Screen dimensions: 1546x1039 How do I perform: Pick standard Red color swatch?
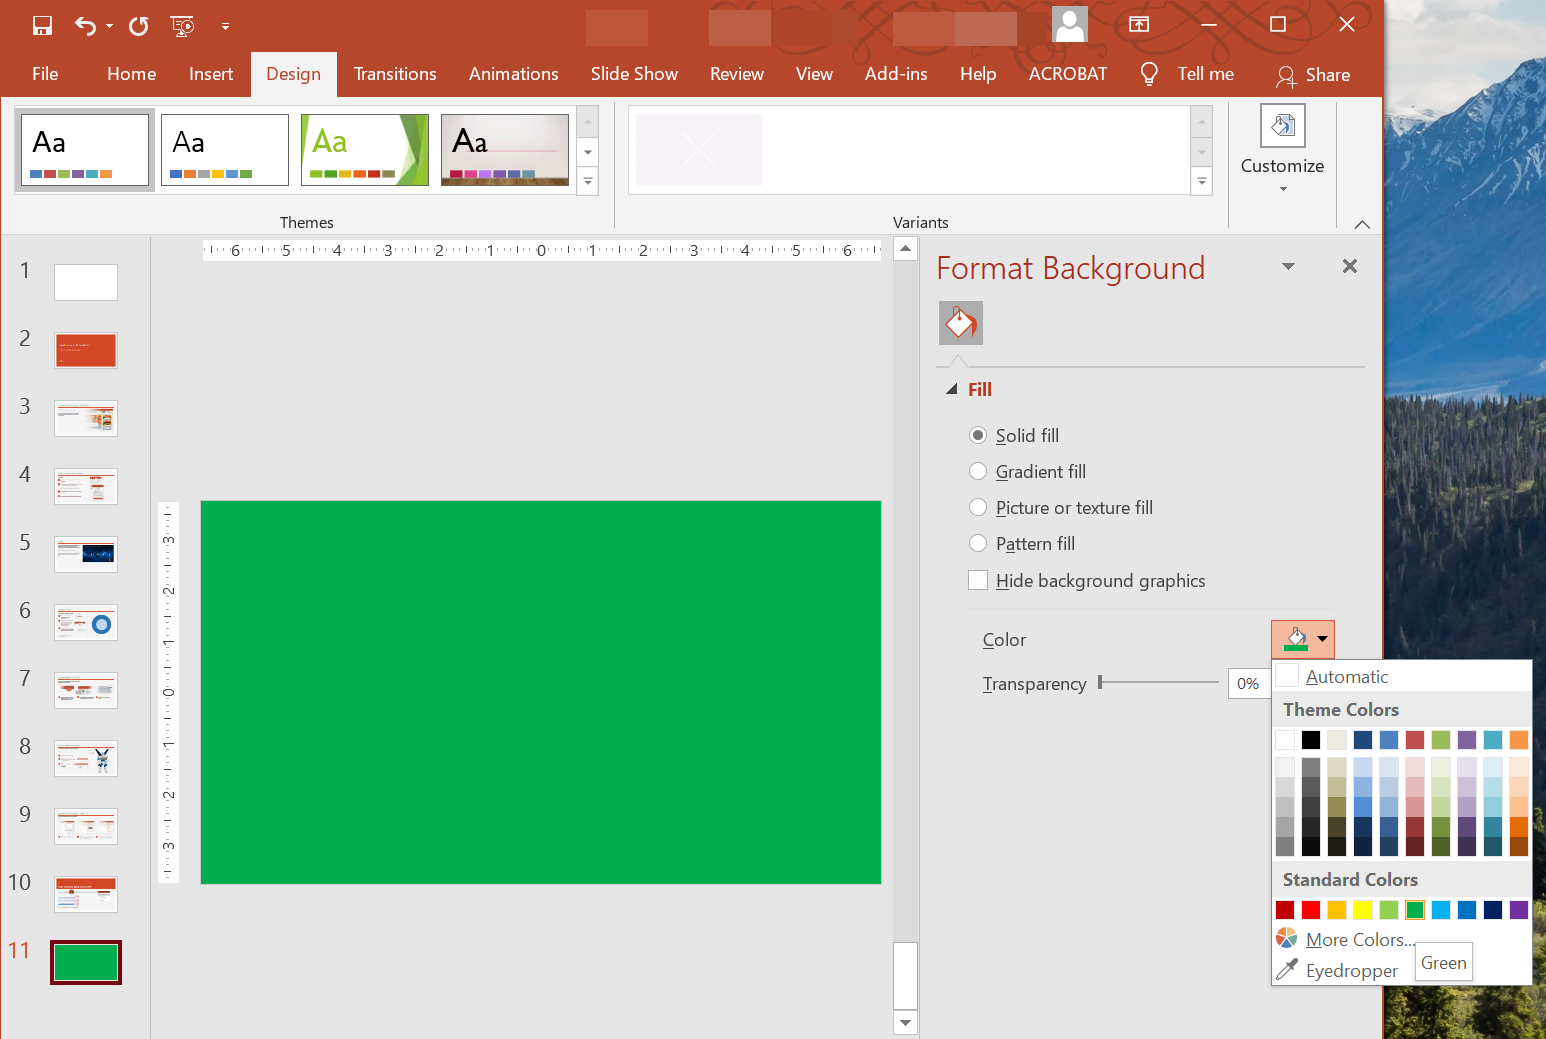pyautogui.click(x=1311, y=910)
